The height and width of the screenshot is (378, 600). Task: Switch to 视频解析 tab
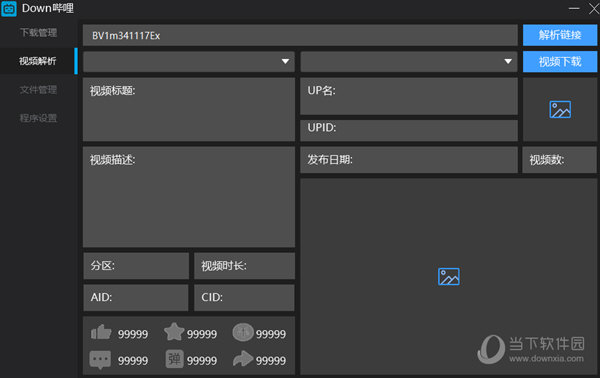[38, 61]
